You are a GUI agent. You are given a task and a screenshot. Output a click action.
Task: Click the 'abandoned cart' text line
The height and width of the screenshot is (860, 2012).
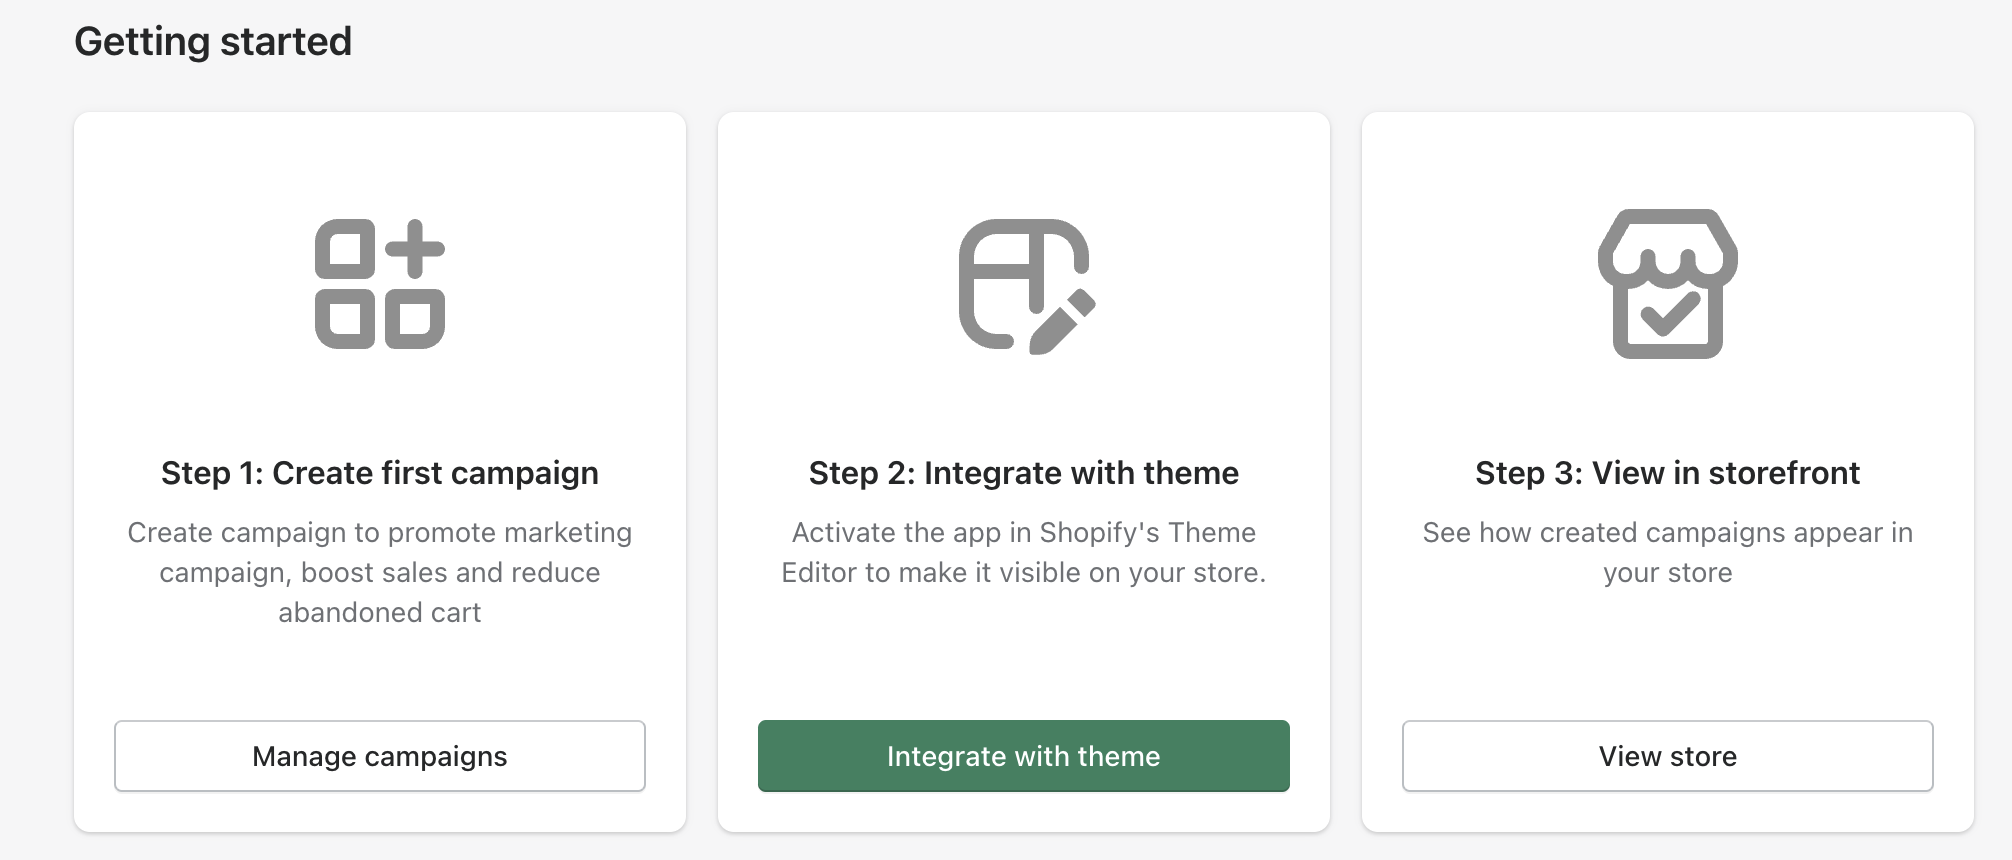tap(380, 612)
